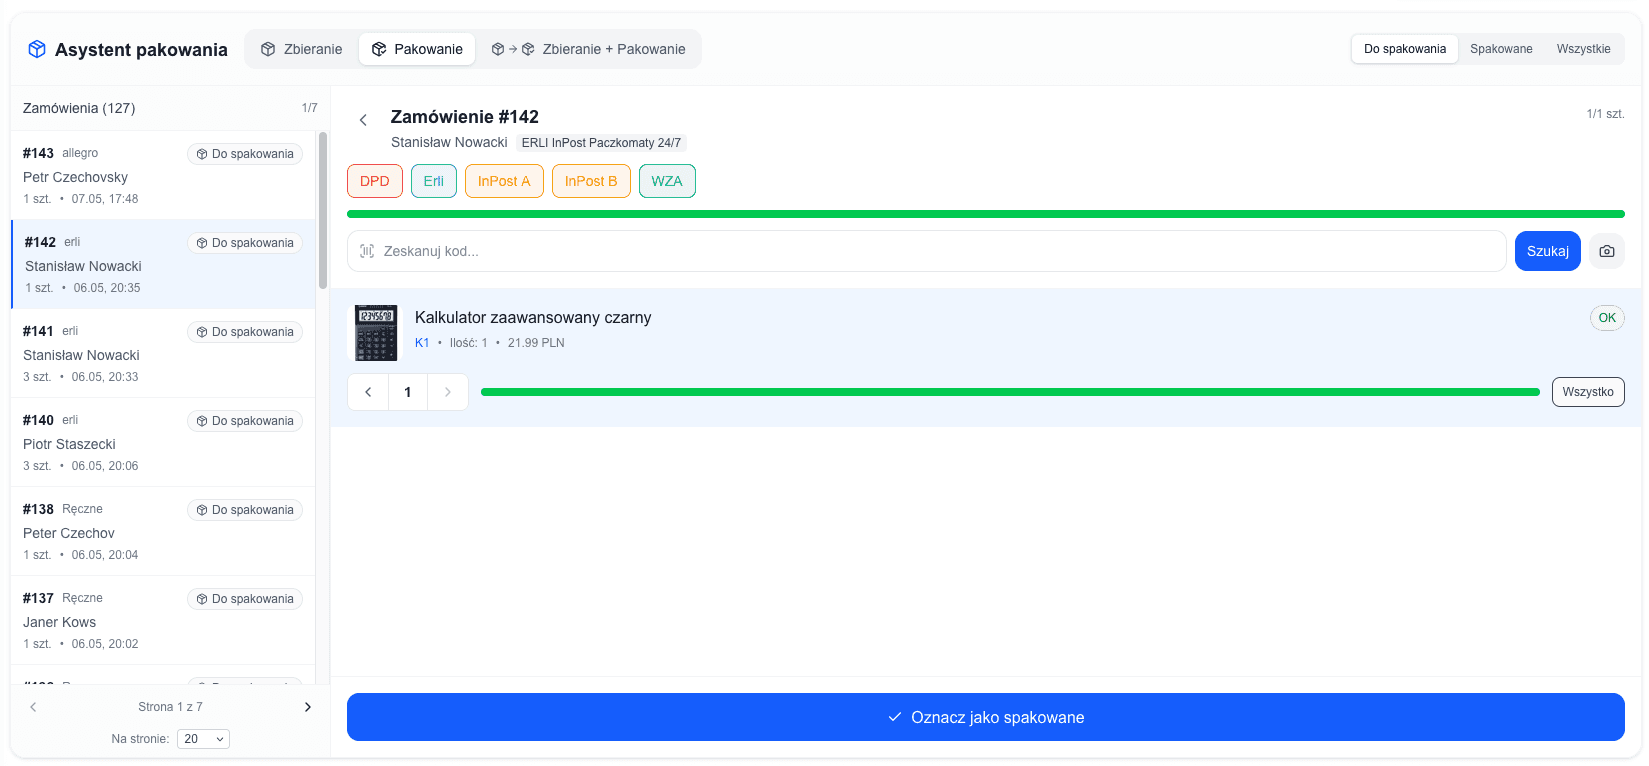Viewport: 1649px width, 766px height.
Task: Show Wszystkie orders filter
Action: coord(1583,49)
